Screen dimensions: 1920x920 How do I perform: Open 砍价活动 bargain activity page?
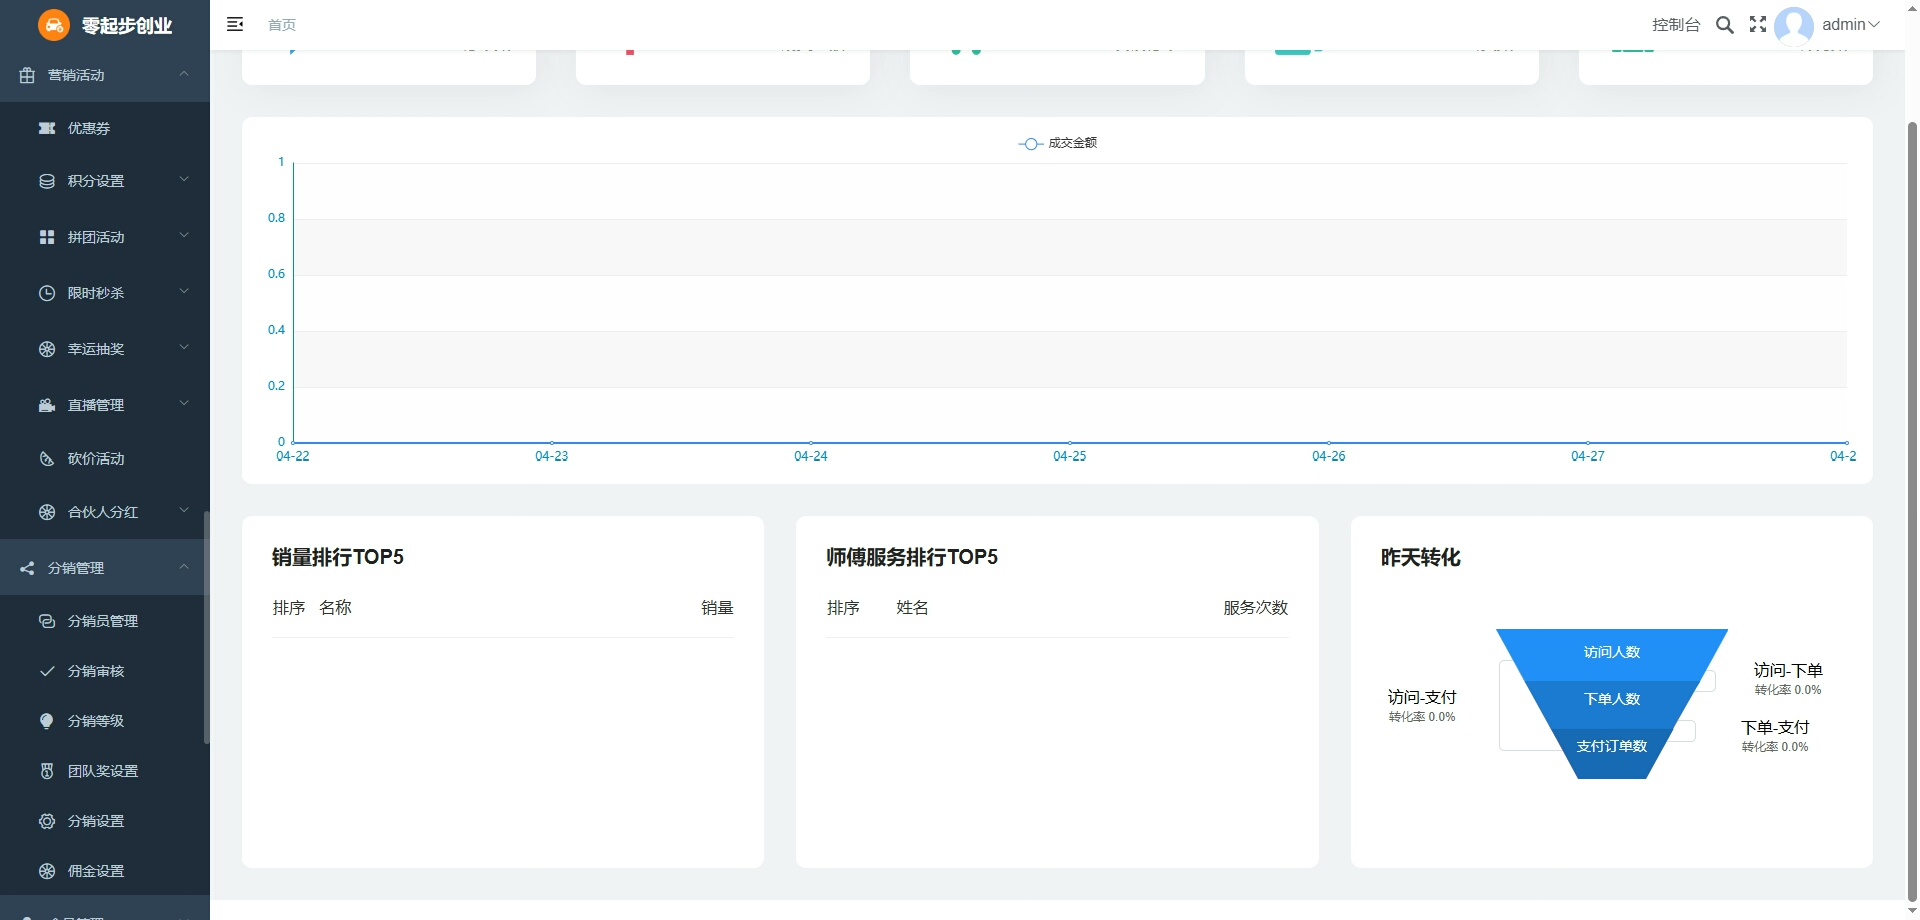click(96, 459)
